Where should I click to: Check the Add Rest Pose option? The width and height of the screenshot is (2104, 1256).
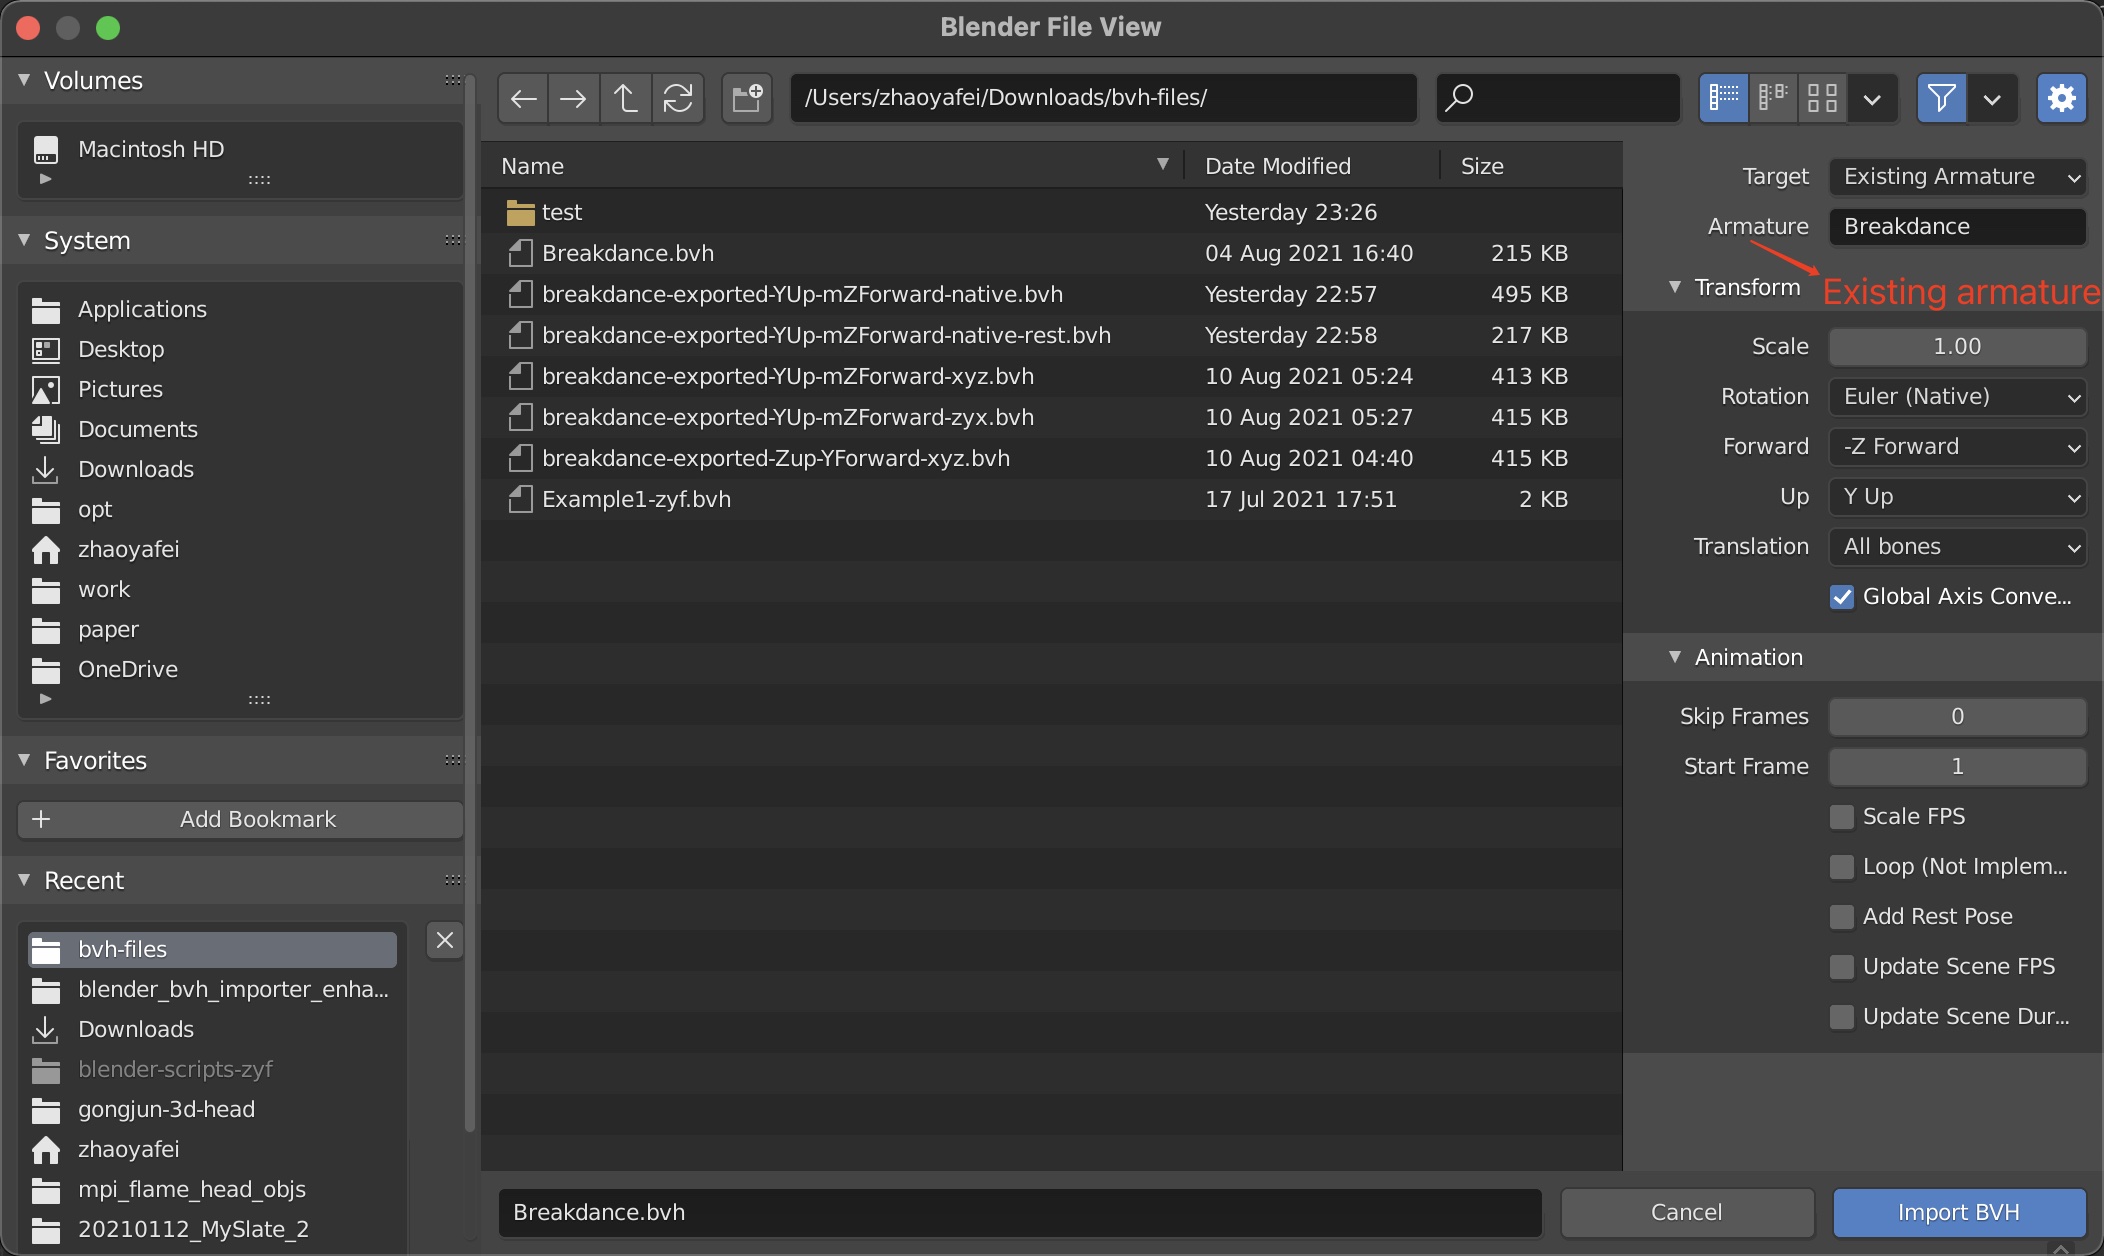click(x=1842, y=917)
